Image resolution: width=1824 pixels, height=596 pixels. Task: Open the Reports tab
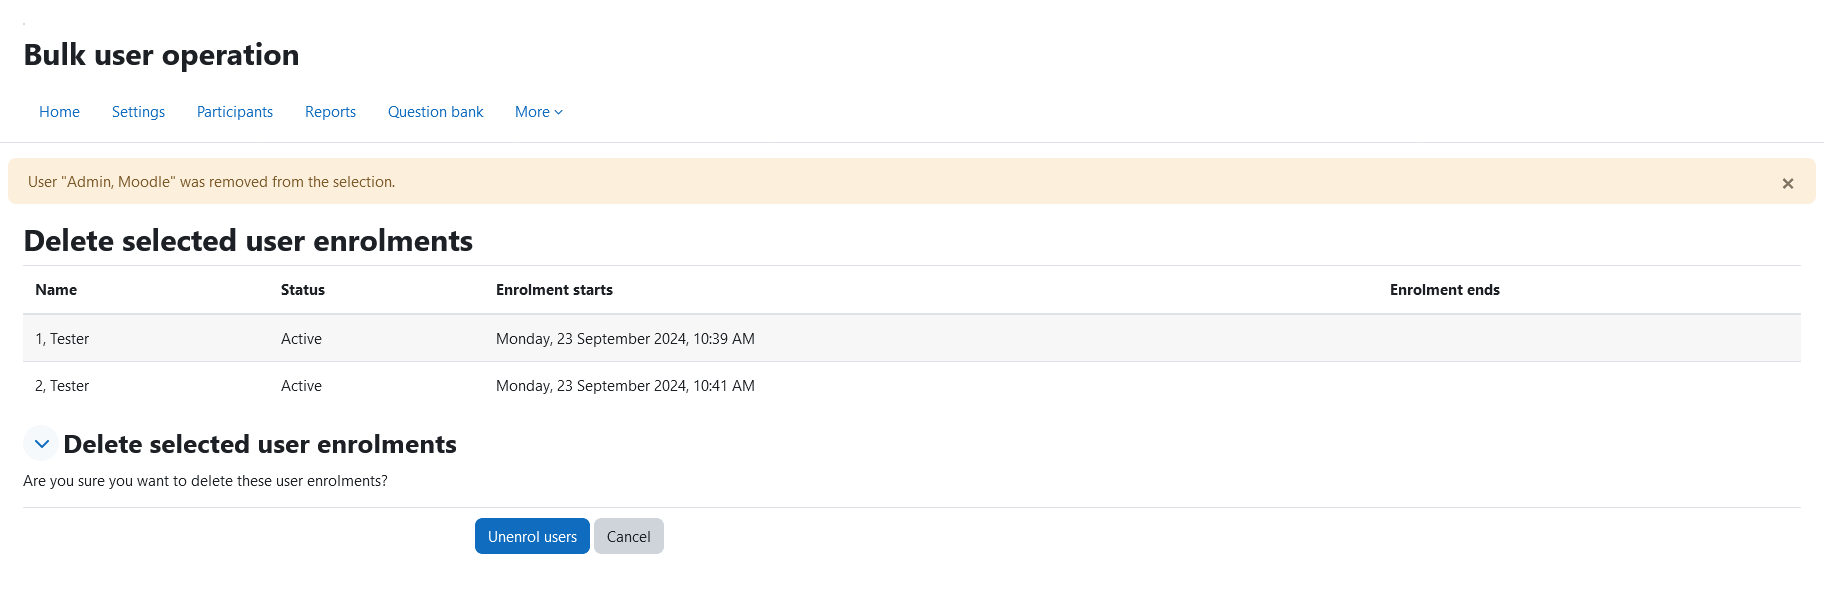tap(330, 112)
